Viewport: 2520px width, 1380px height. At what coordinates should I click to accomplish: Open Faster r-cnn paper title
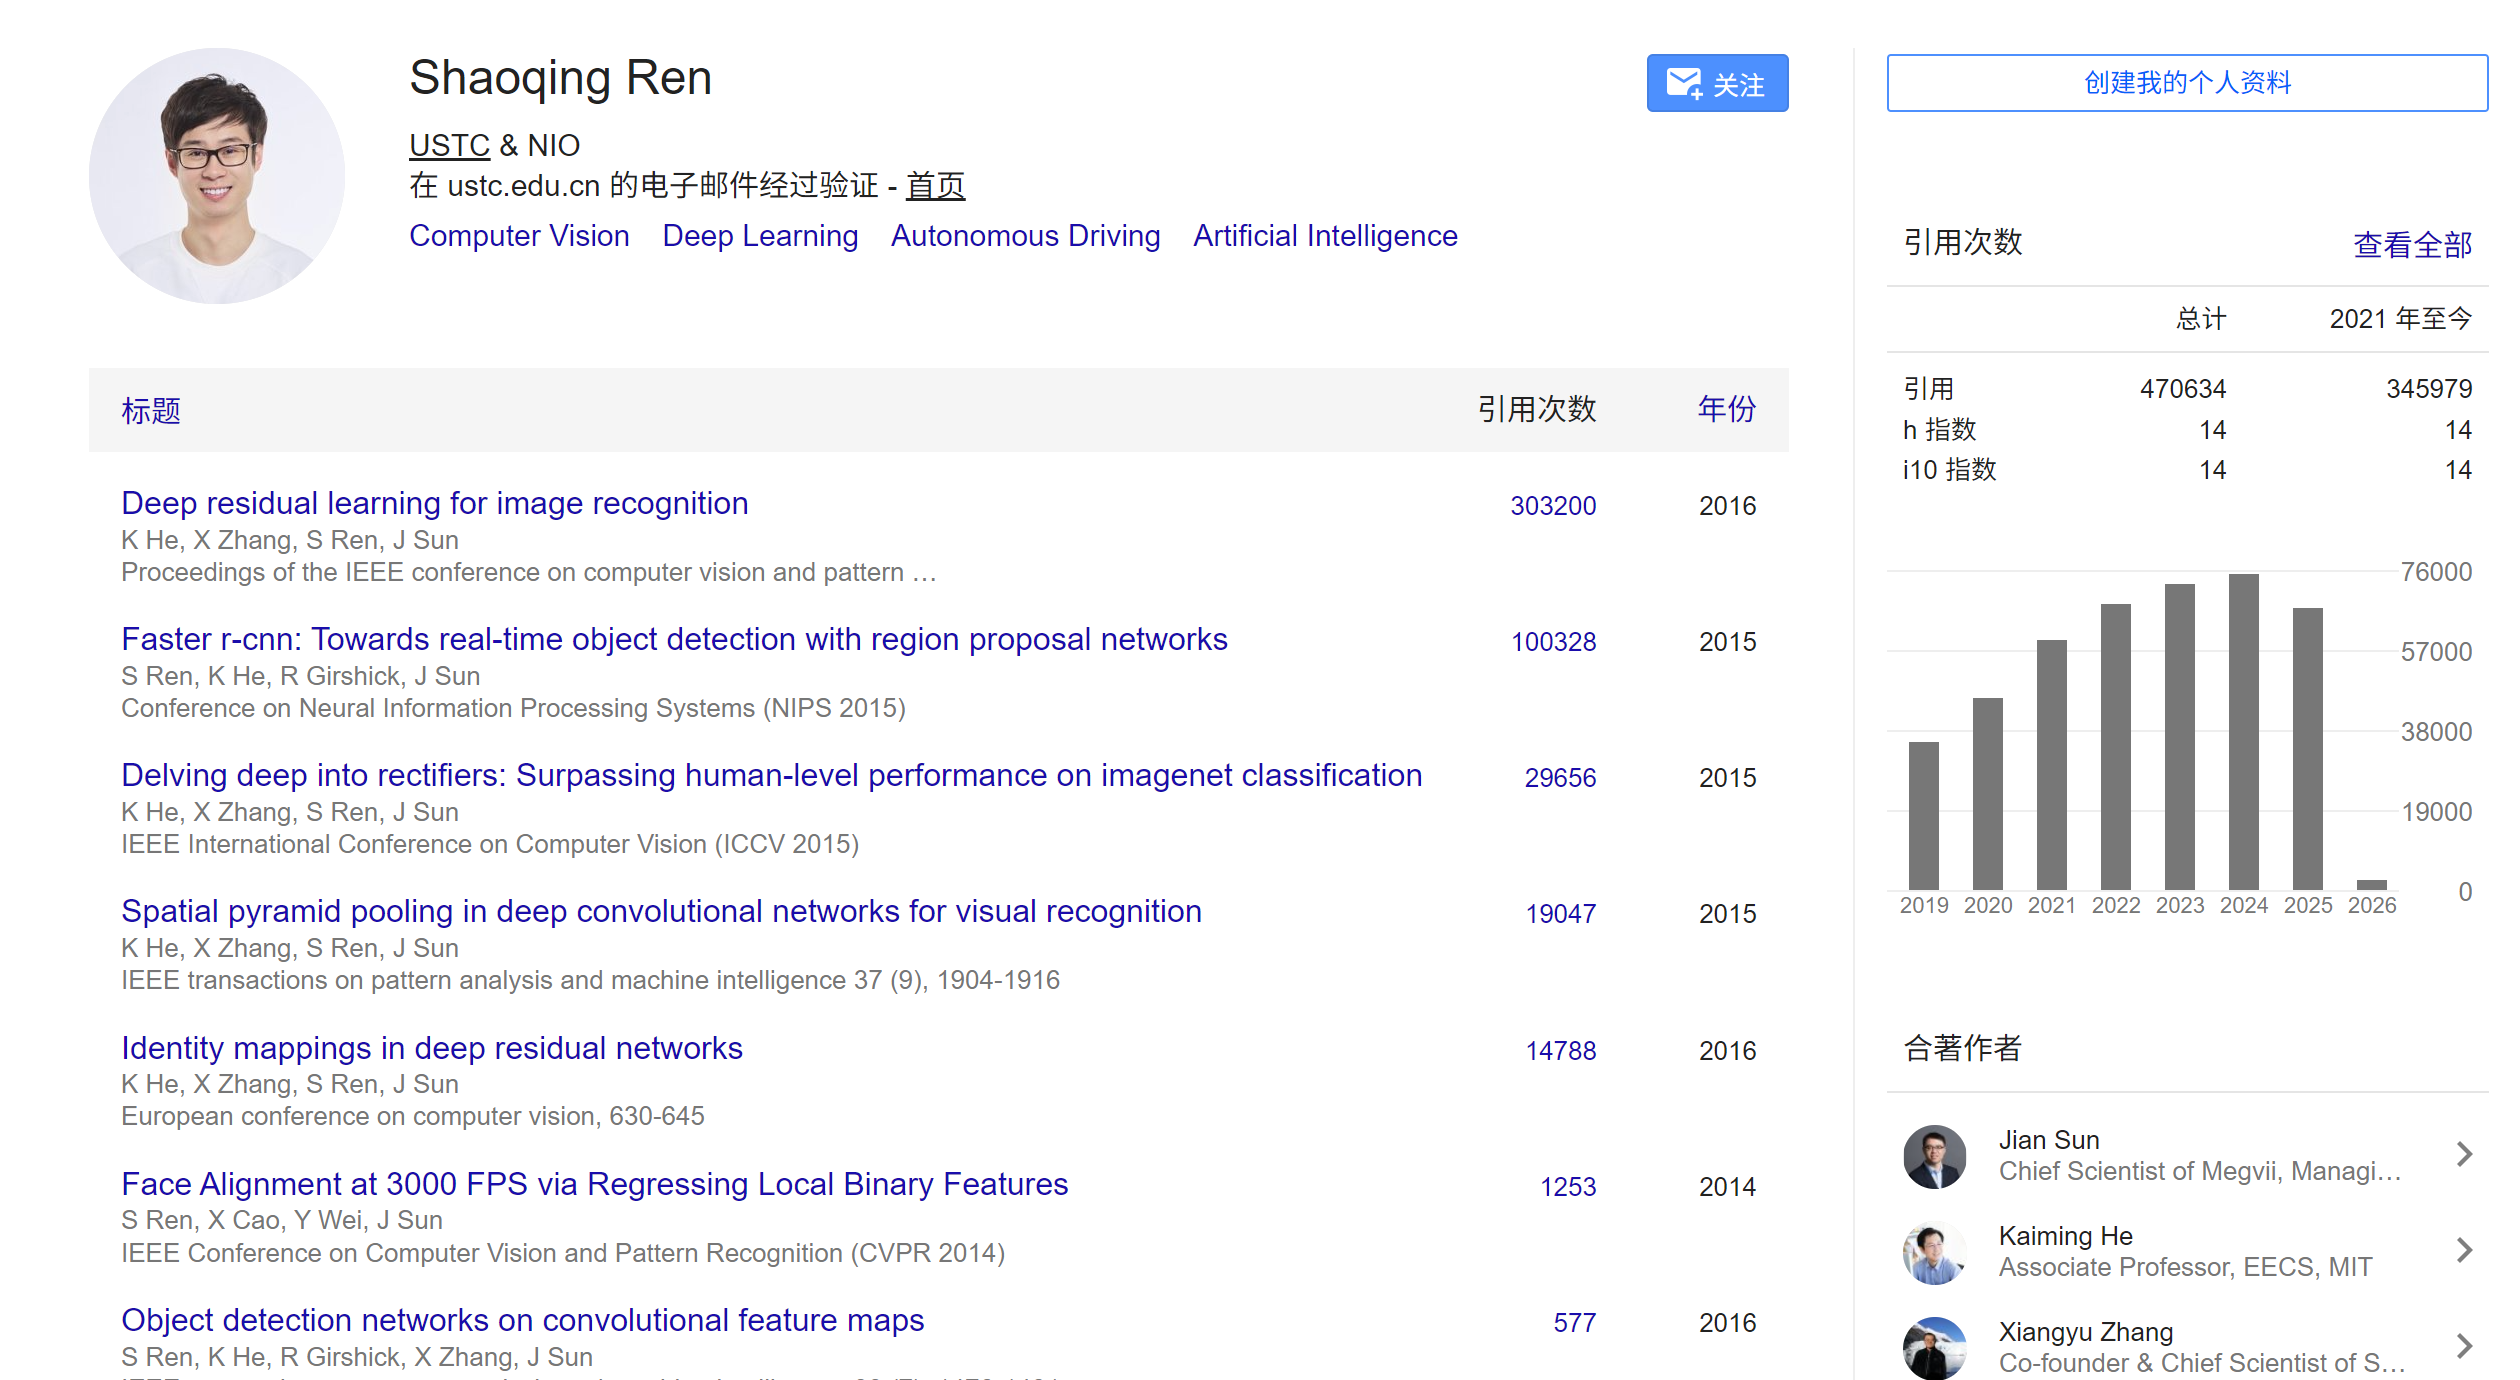674,639
